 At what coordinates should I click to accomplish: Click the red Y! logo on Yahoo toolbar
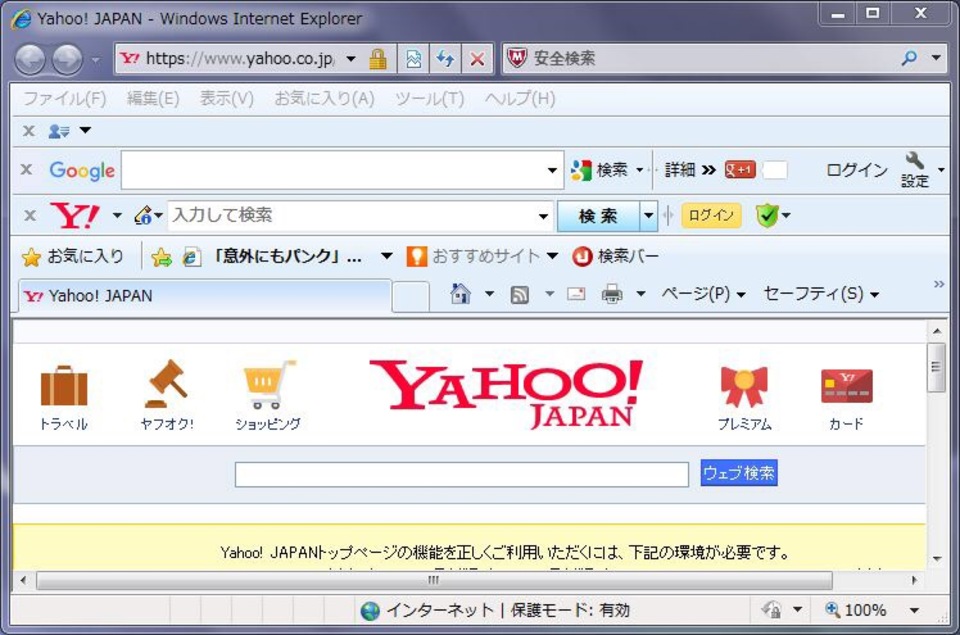(75, 216)
